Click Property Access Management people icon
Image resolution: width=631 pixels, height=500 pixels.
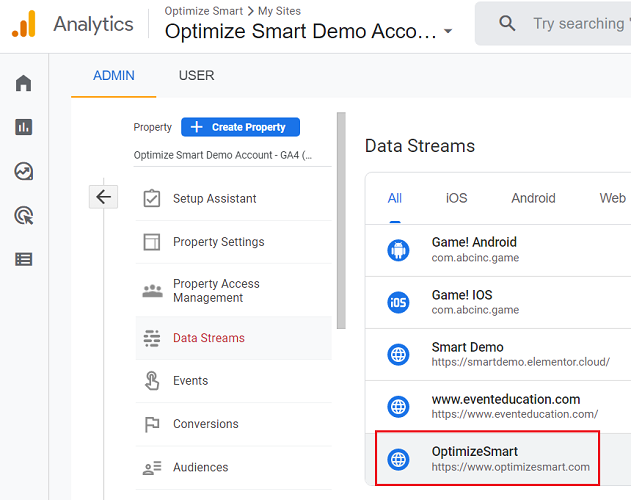click(153, 291)
